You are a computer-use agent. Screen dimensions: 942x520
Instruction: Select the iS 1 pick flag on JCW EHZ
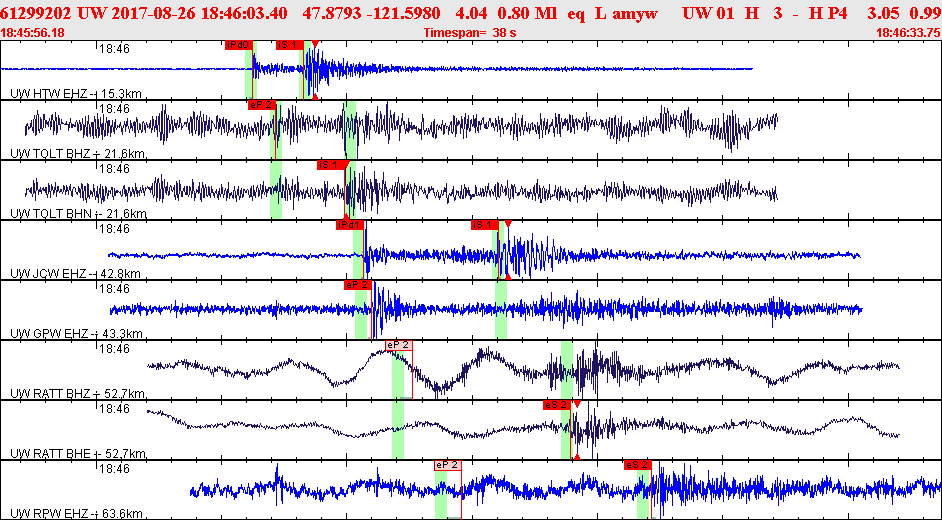click(x=485, y=225)
